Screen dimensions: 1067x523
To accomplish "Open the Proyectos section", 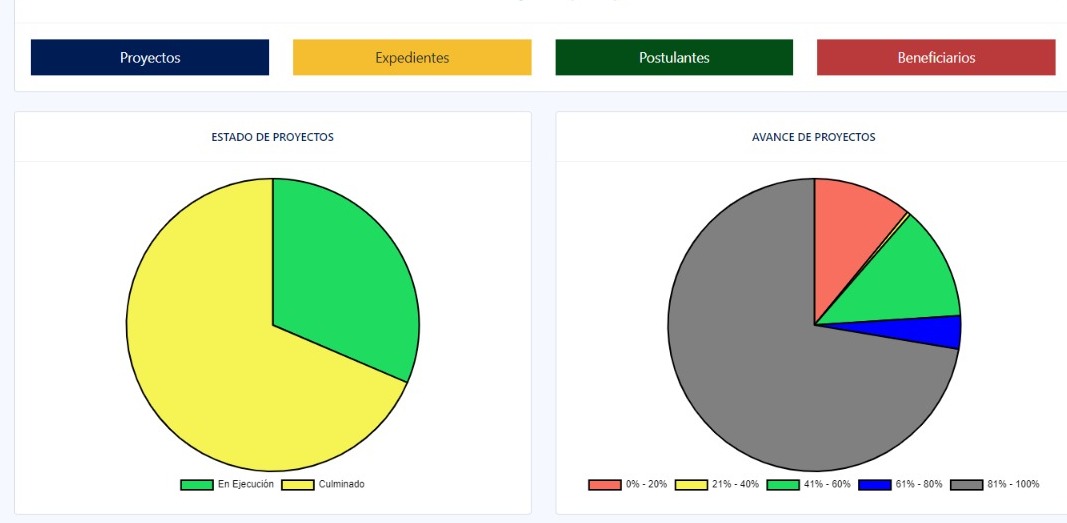I will (x=150, y=58).
